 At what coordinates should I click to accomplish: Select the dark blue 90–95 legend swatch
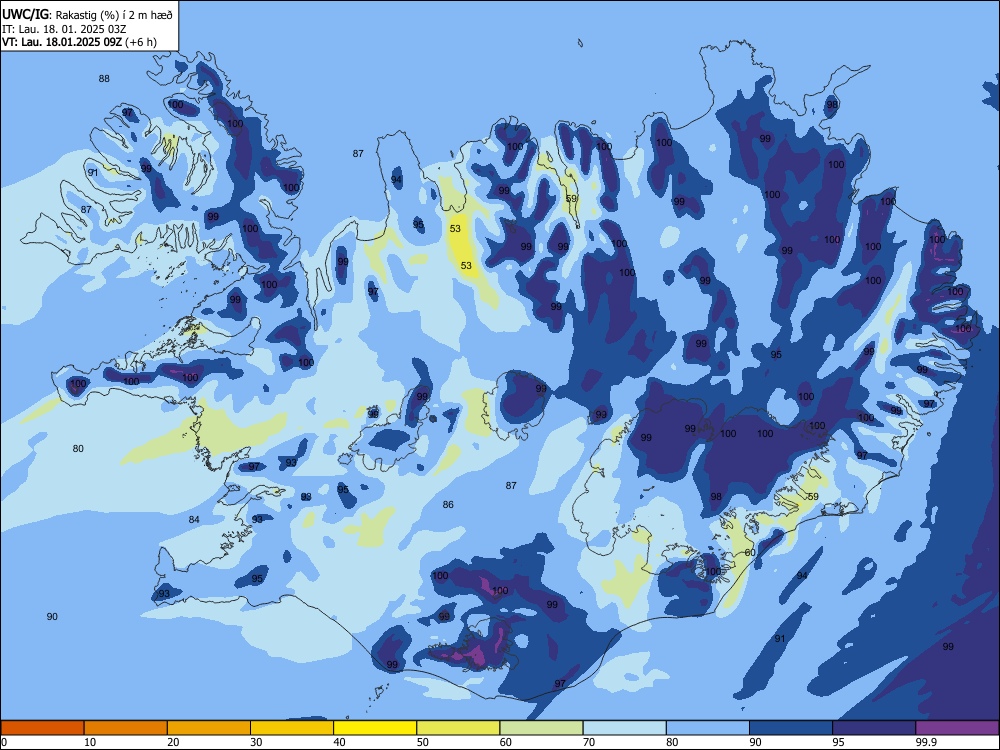point(791,728)
